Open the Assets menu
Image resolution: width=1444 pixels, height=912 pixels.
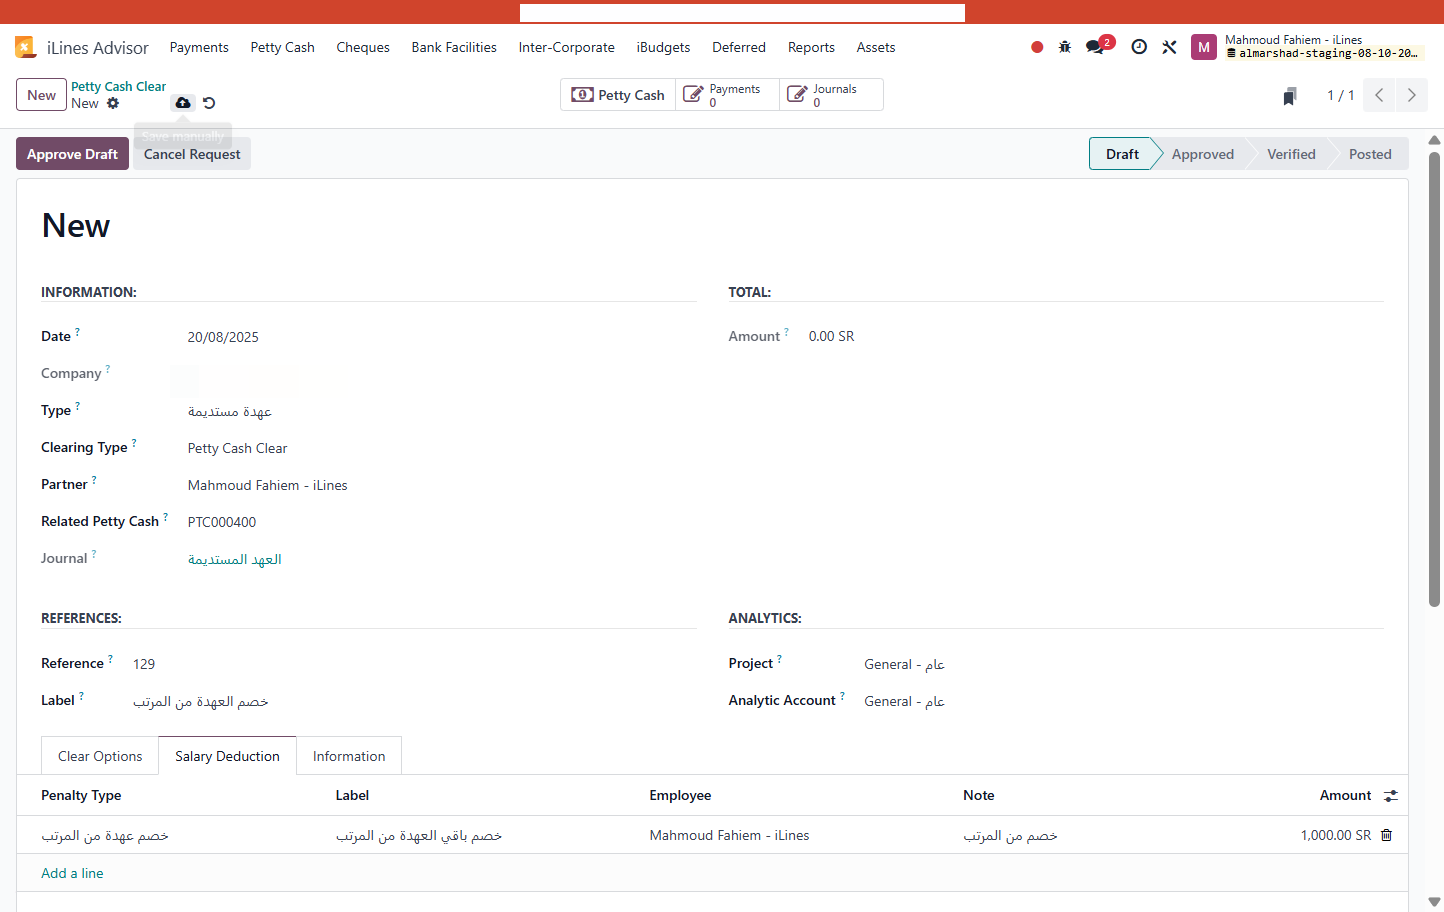[876, 47]
